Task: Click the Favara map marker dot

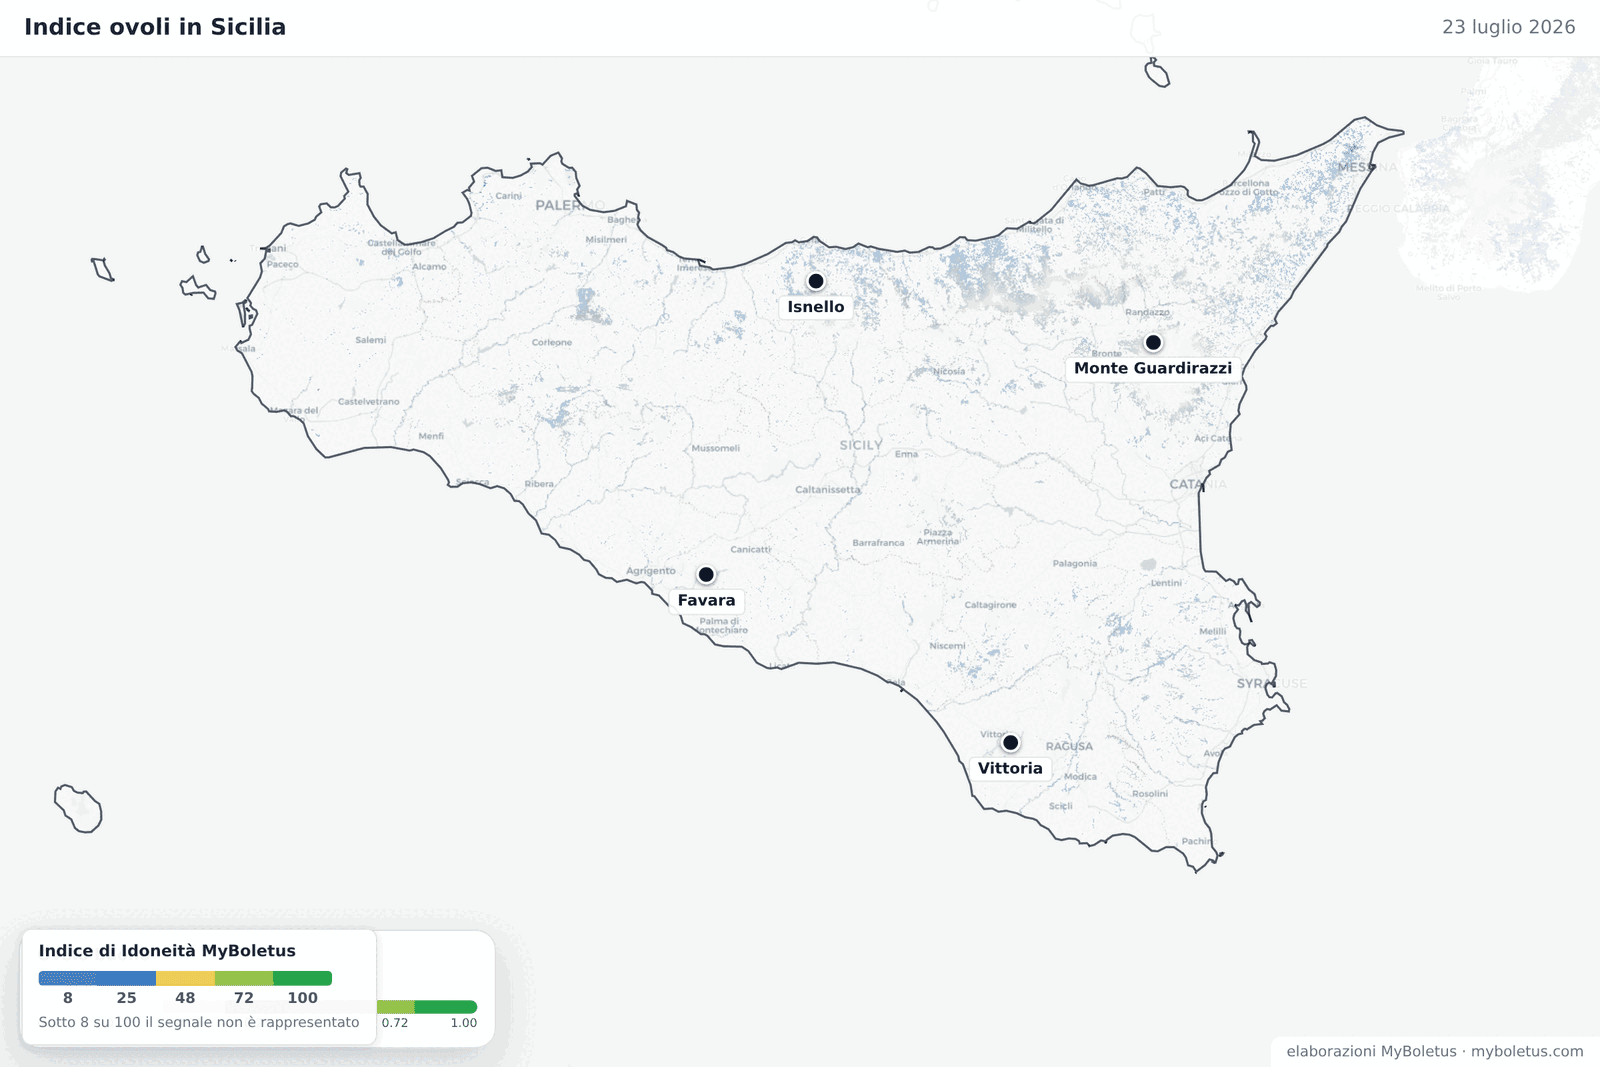Action: (x=706, y=574)
